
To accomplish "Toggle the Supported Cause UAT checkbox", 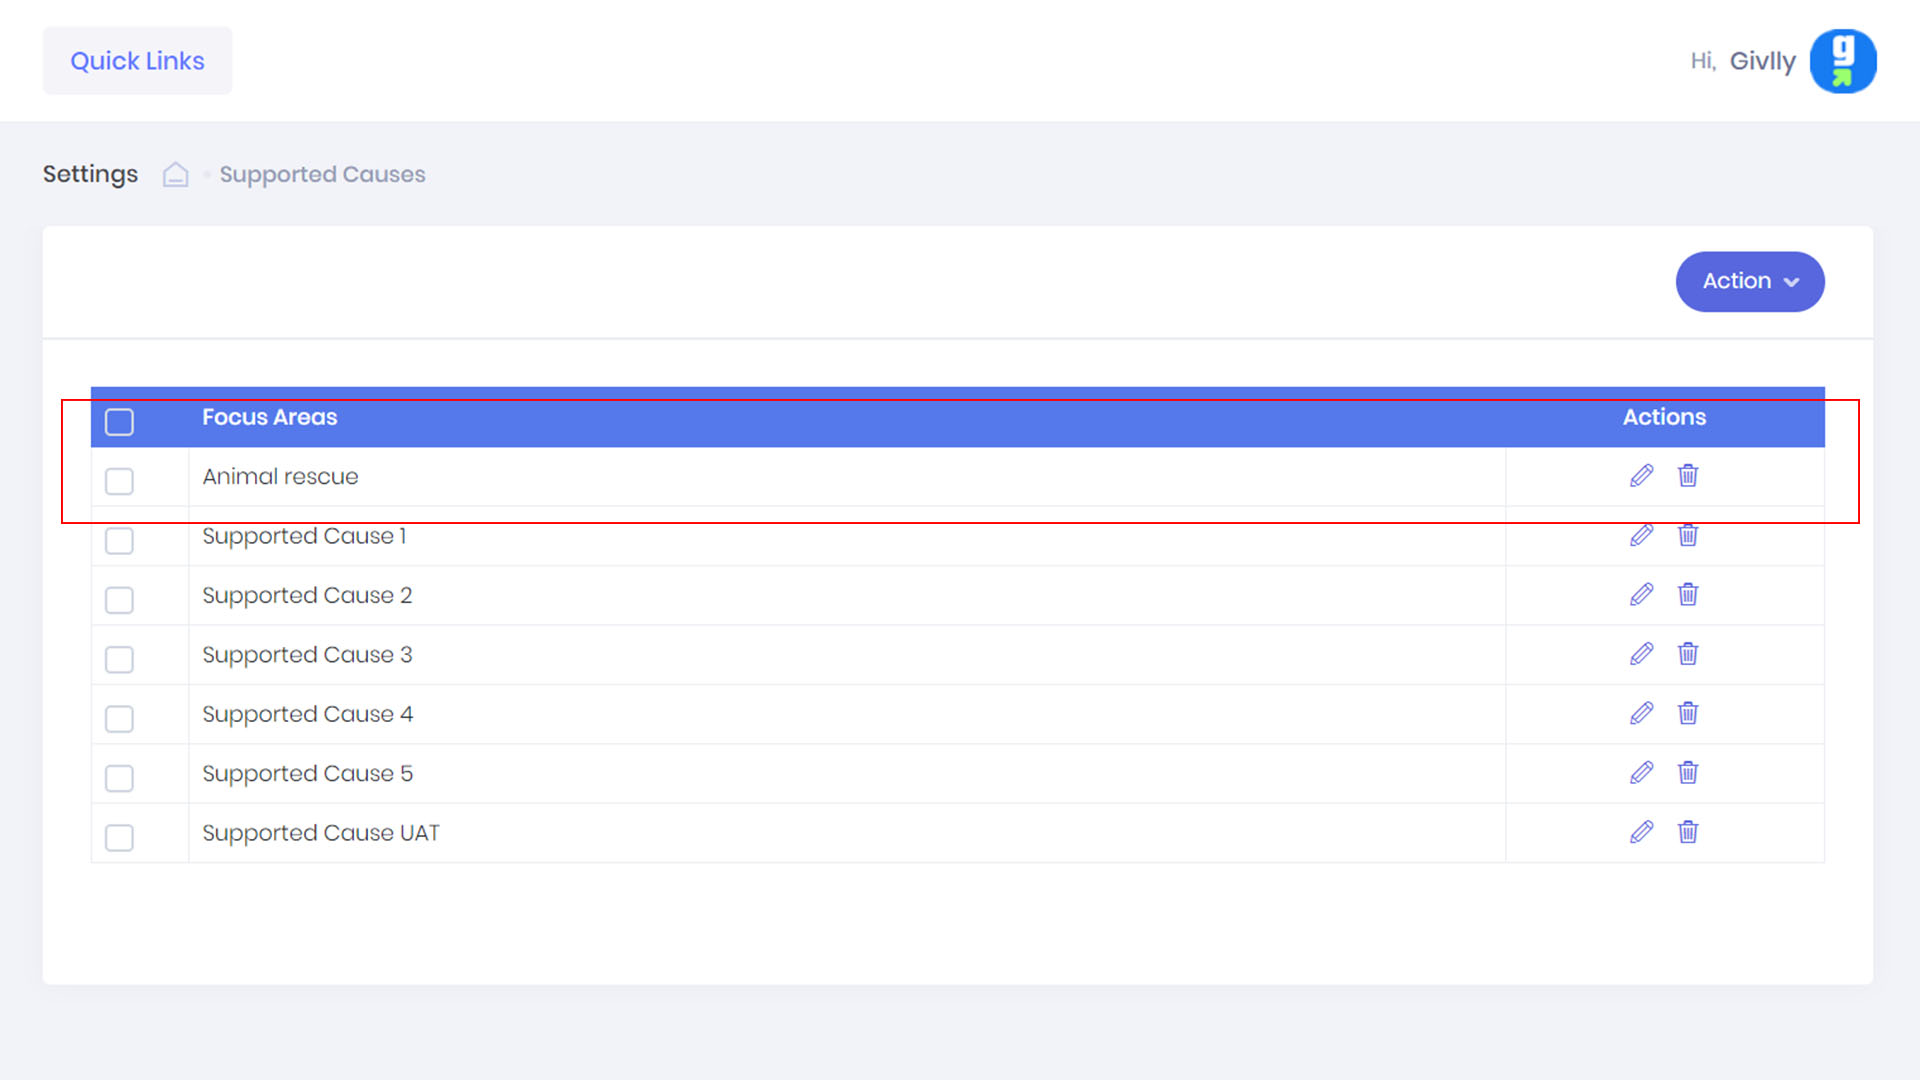I will pyautogui.click(x=119, y=837).
